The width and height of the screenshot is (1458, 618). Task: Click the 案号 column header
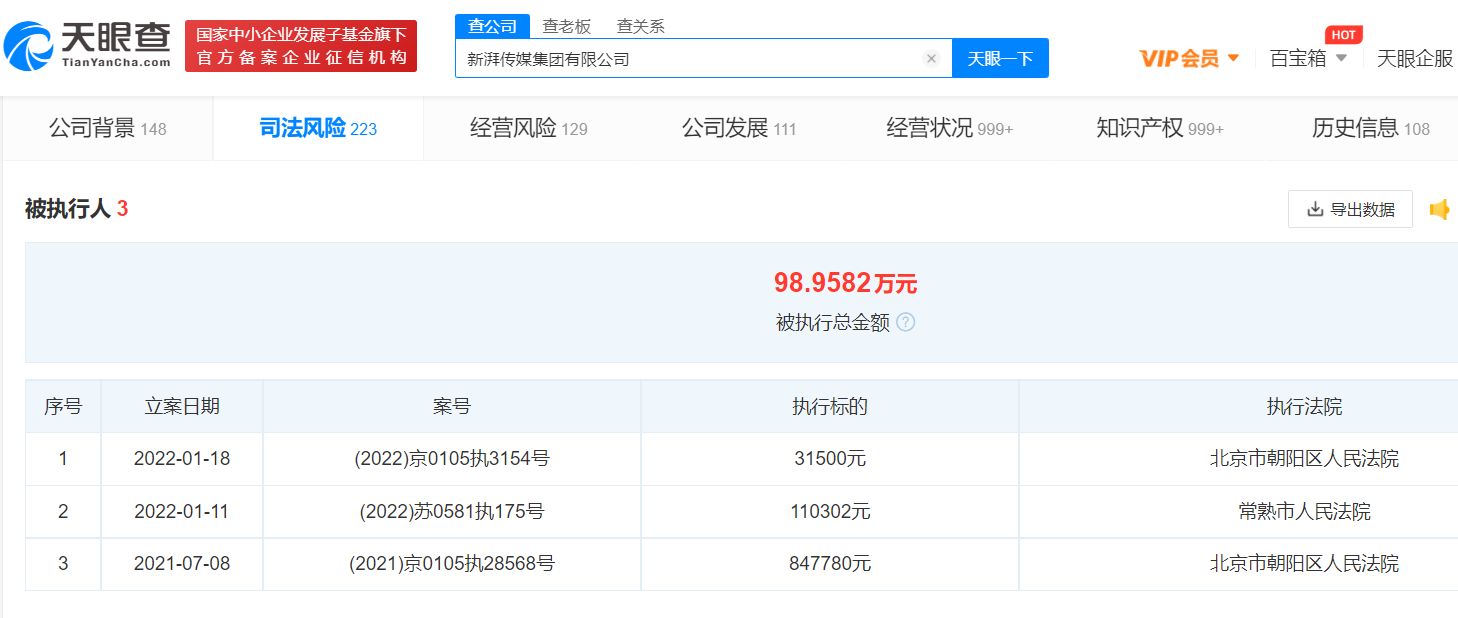pos(452,406)
